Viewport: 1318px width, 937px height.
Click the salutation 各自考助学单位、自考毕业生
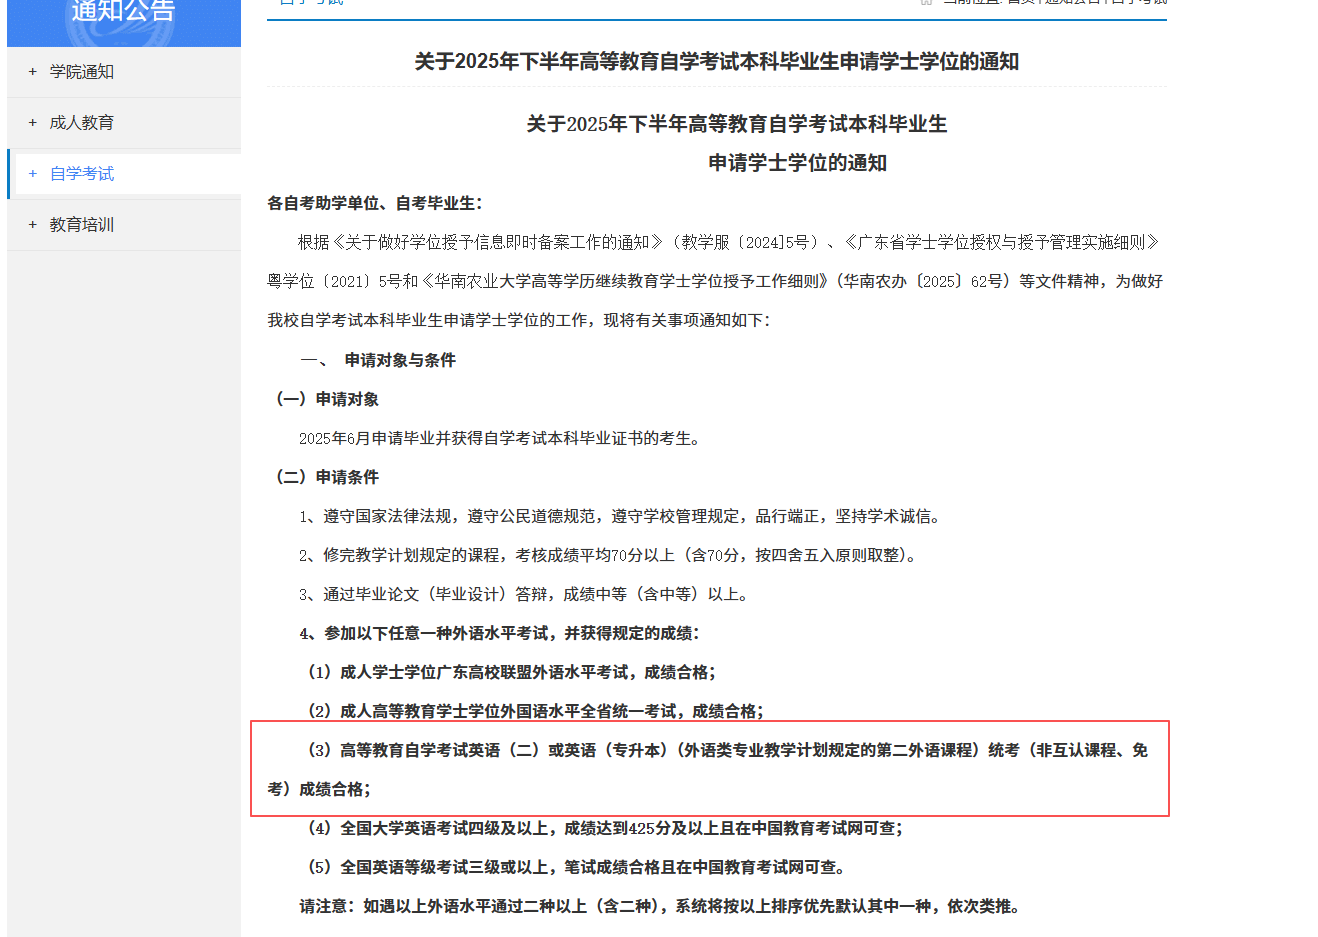click(x=375, y=203)
